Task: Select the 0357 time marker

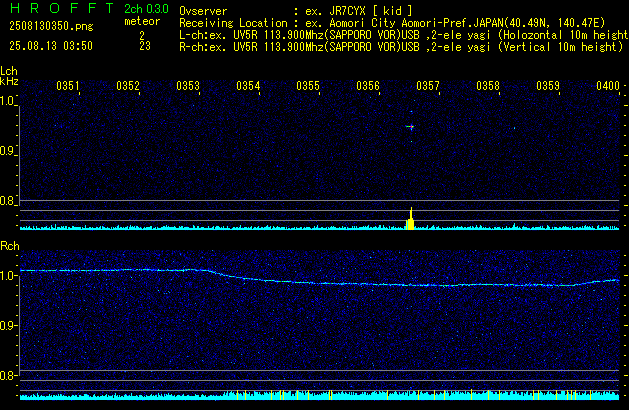Action: pyautogui.click(x=428, y=86)
